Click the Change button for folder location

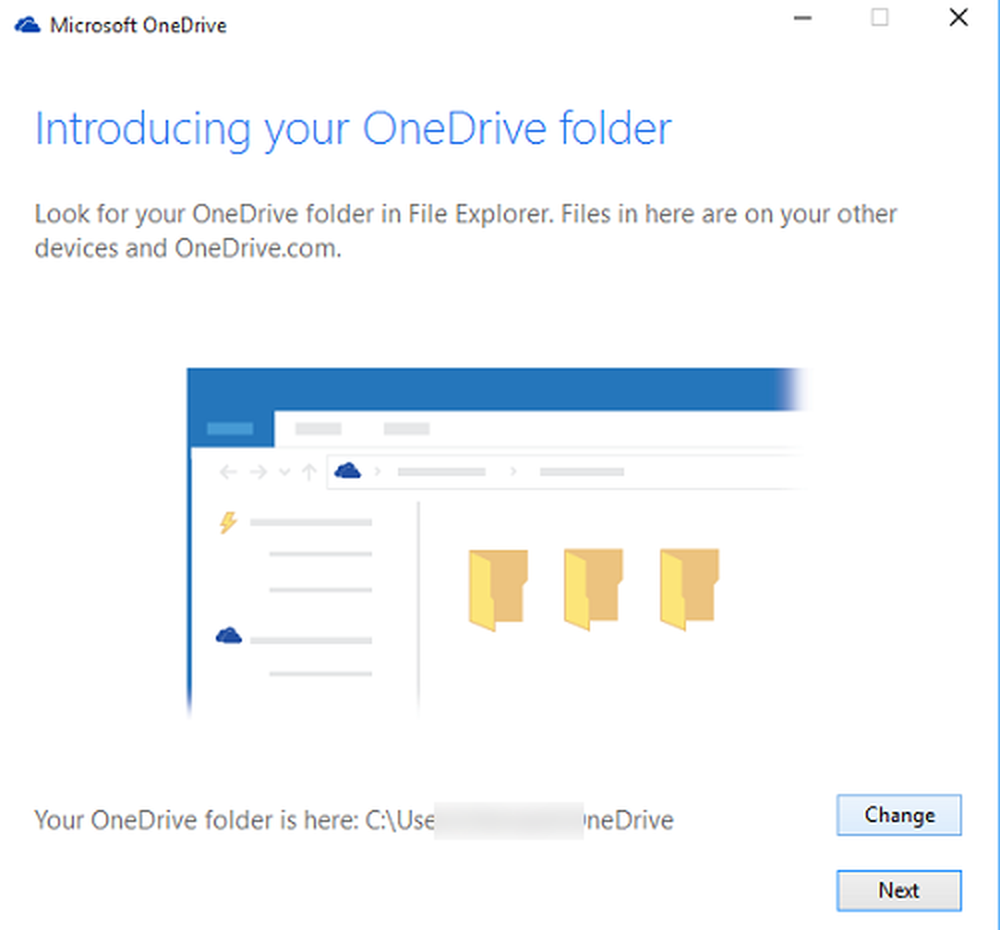pos(899,815)
